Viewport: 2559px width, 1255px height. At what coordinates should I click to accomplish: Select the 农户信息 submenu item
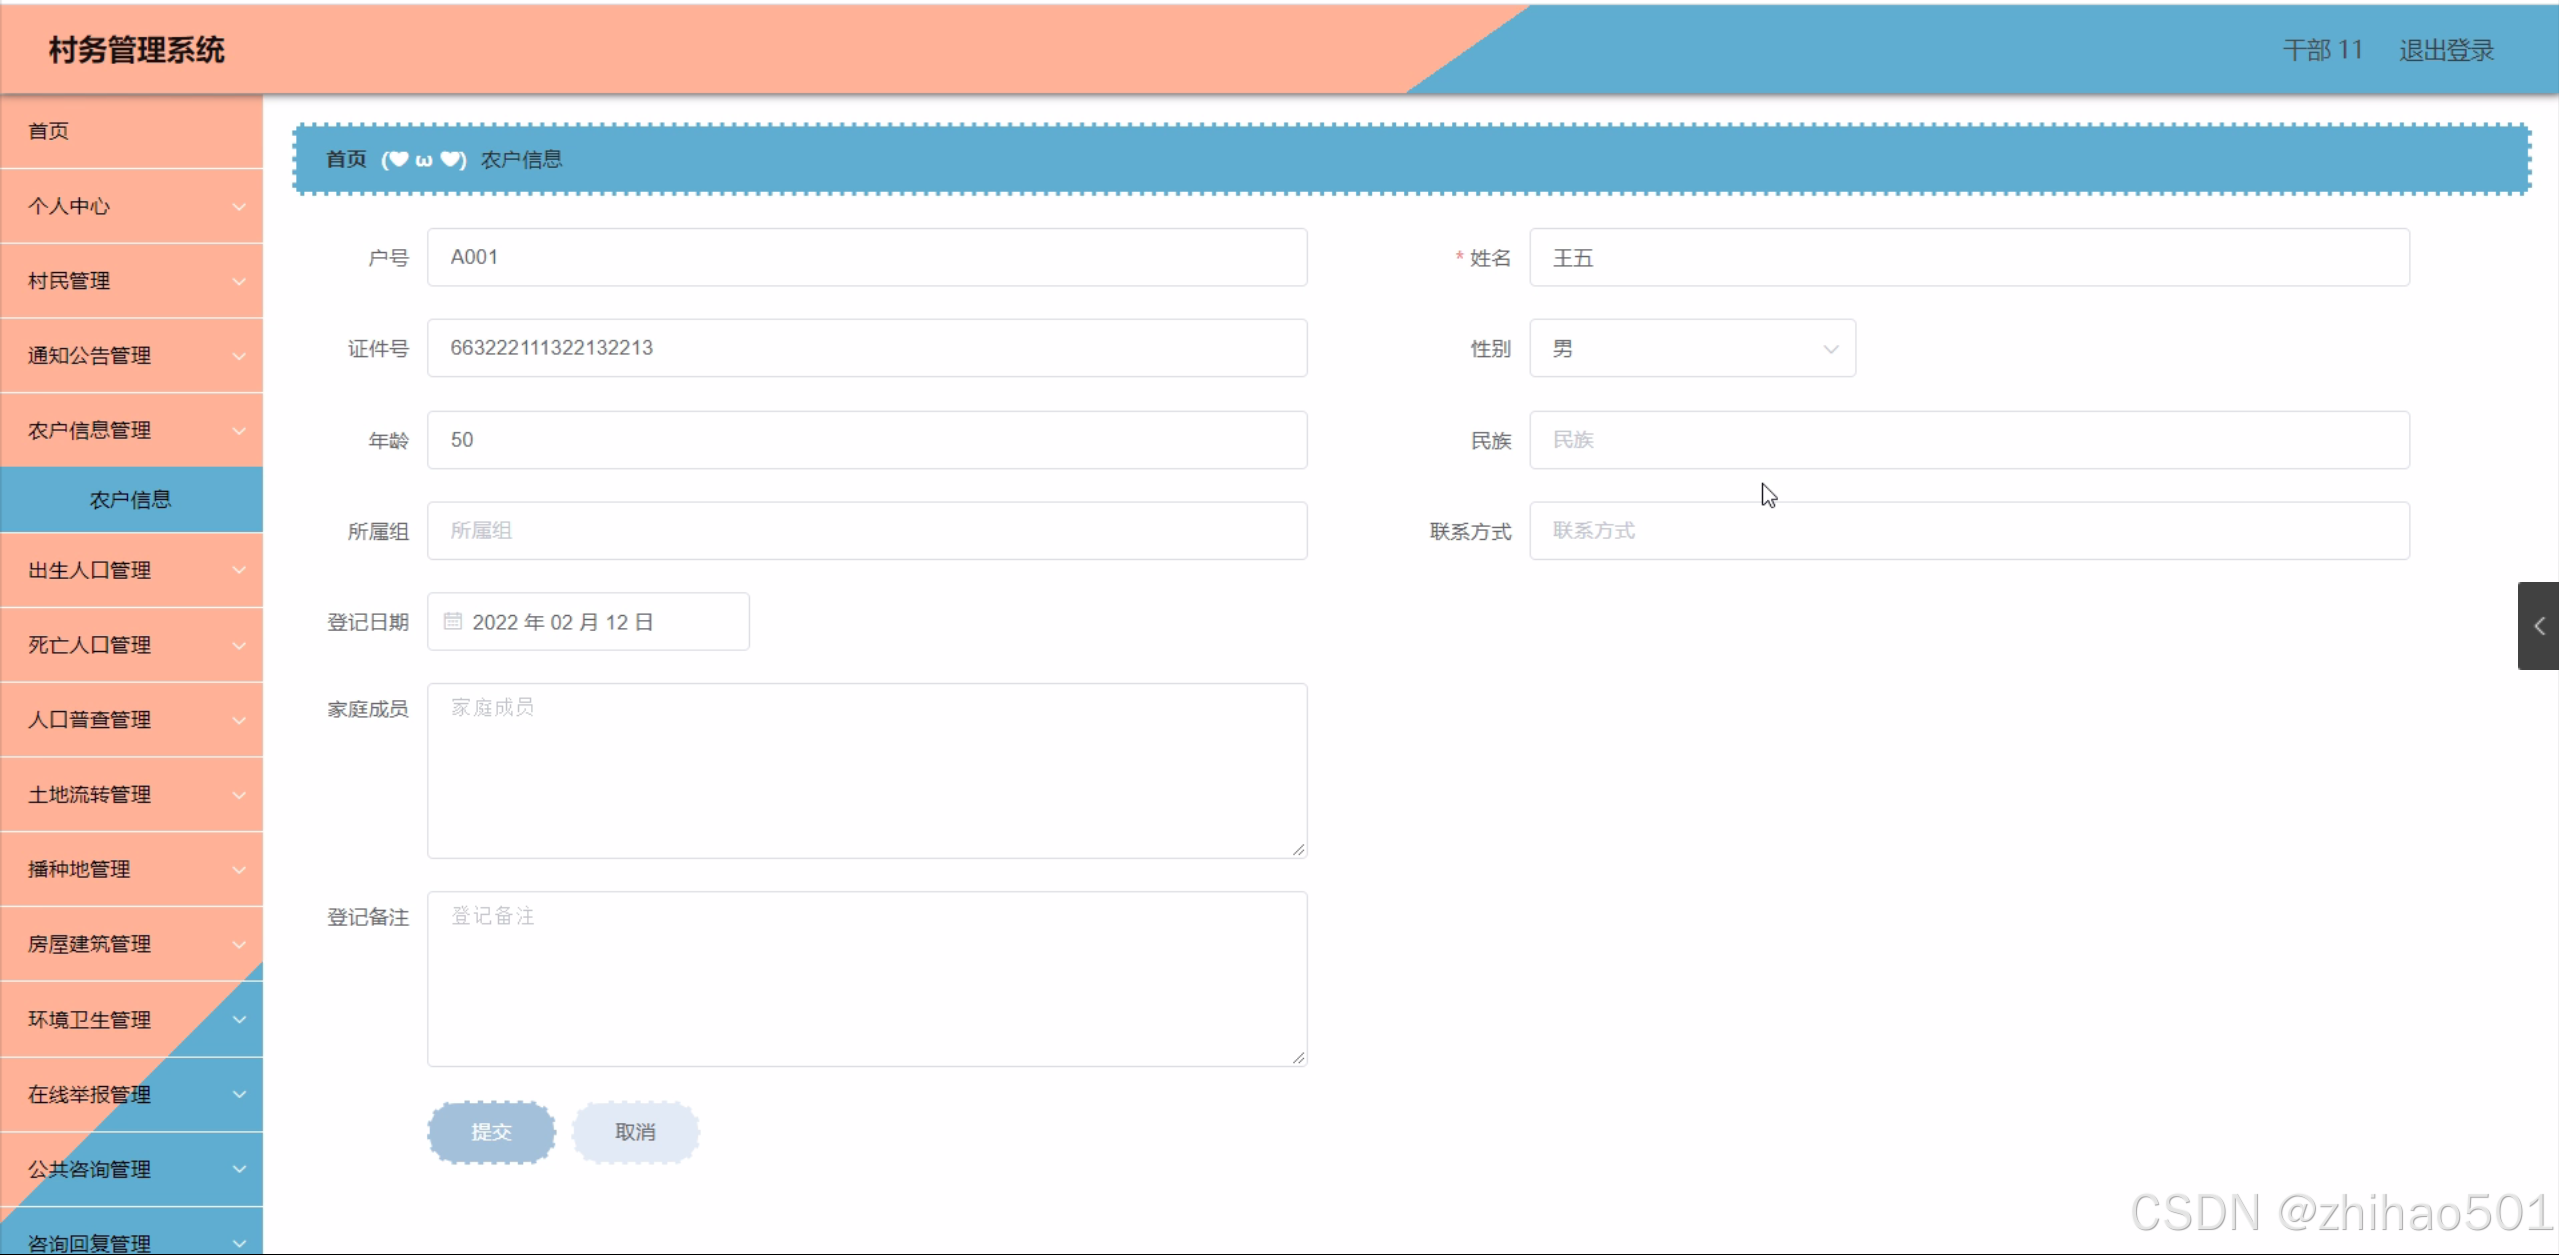pyautogui.click(x=131, y=500)
